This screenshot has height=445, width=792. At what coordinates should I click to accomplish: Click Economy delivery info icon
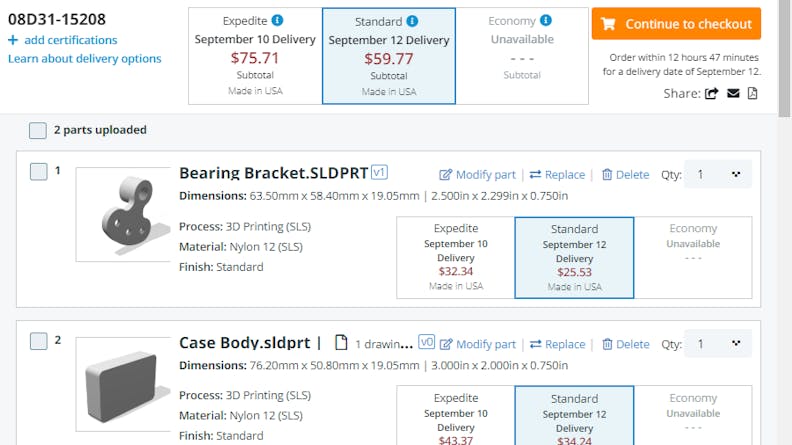click(545, 20)
